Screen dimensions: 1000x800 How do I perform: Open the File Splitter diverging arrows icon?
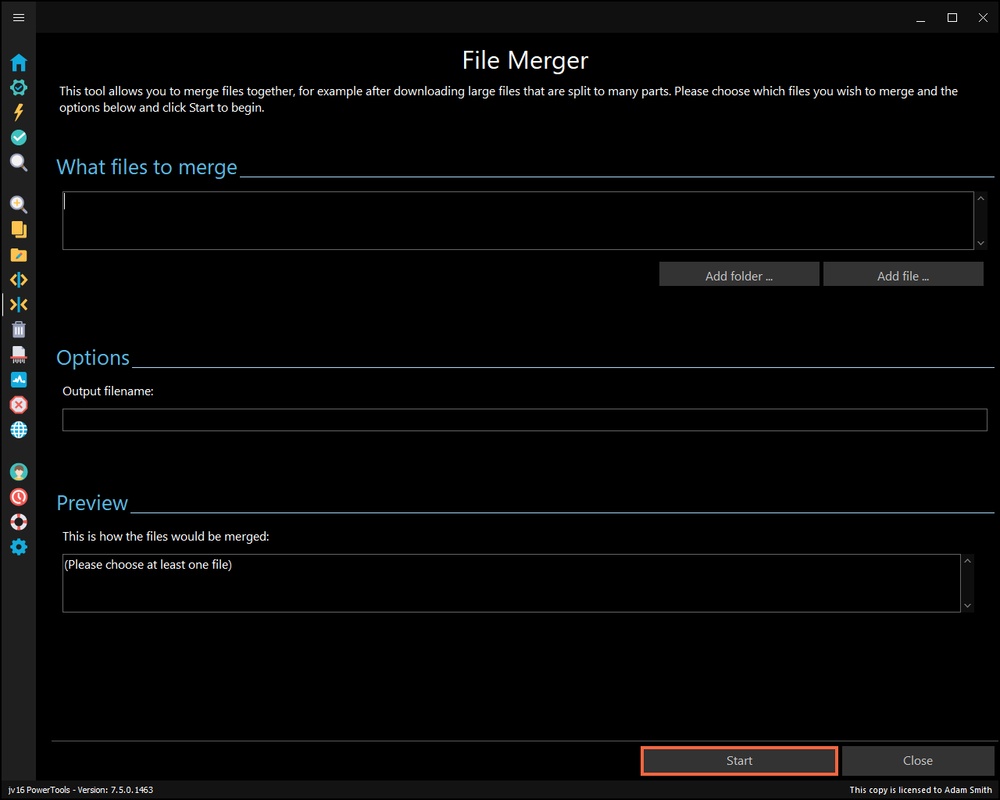click(x=18, y=280)
